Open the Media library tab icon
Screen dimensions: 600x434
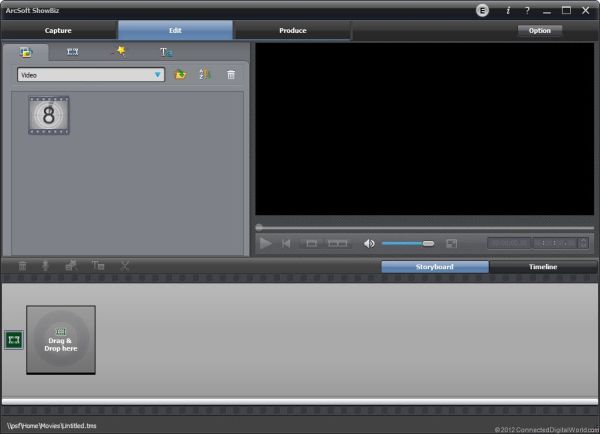[x=26, y=52]
